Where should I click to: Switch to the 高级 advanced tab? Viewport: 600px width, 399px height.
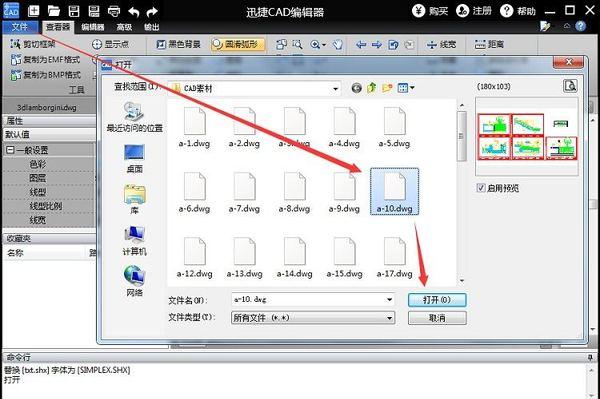124,27
